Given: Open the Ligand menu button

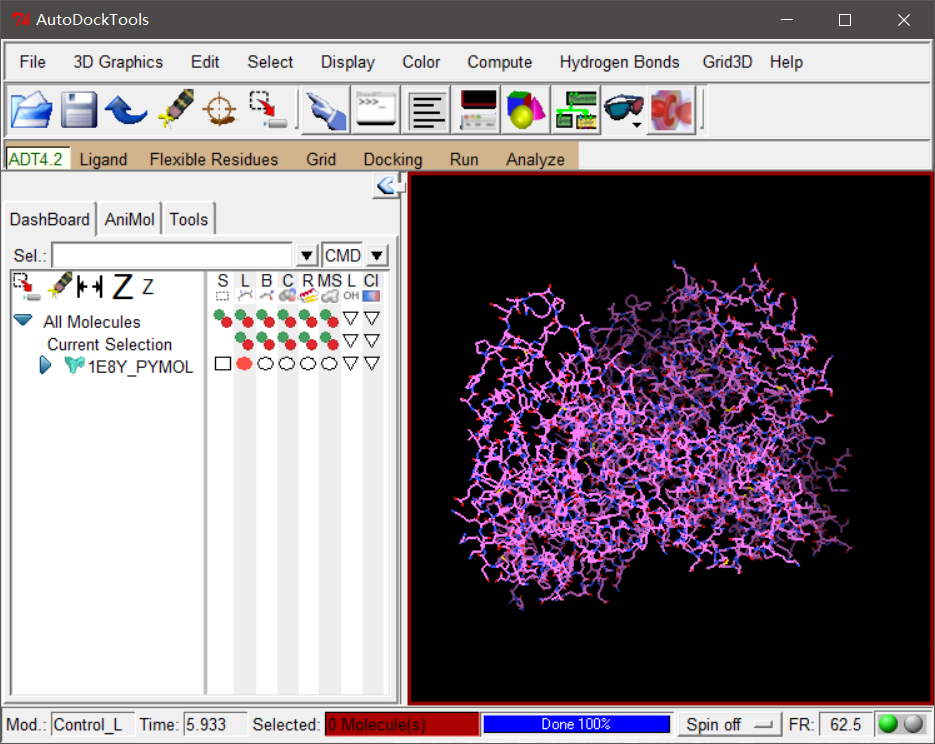Looking at the screenshot, I should (x=103, y=159).
